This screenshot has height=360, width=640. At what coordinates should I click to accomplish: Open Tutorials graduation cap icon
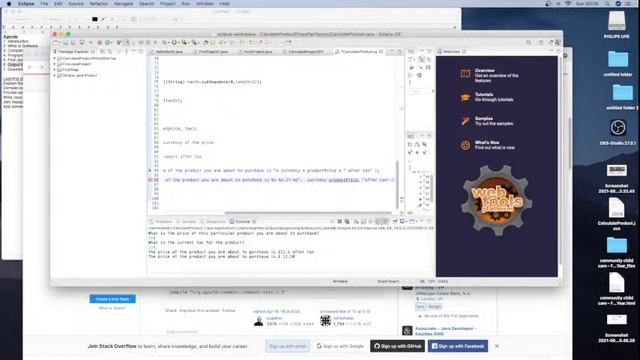point(465,98)
